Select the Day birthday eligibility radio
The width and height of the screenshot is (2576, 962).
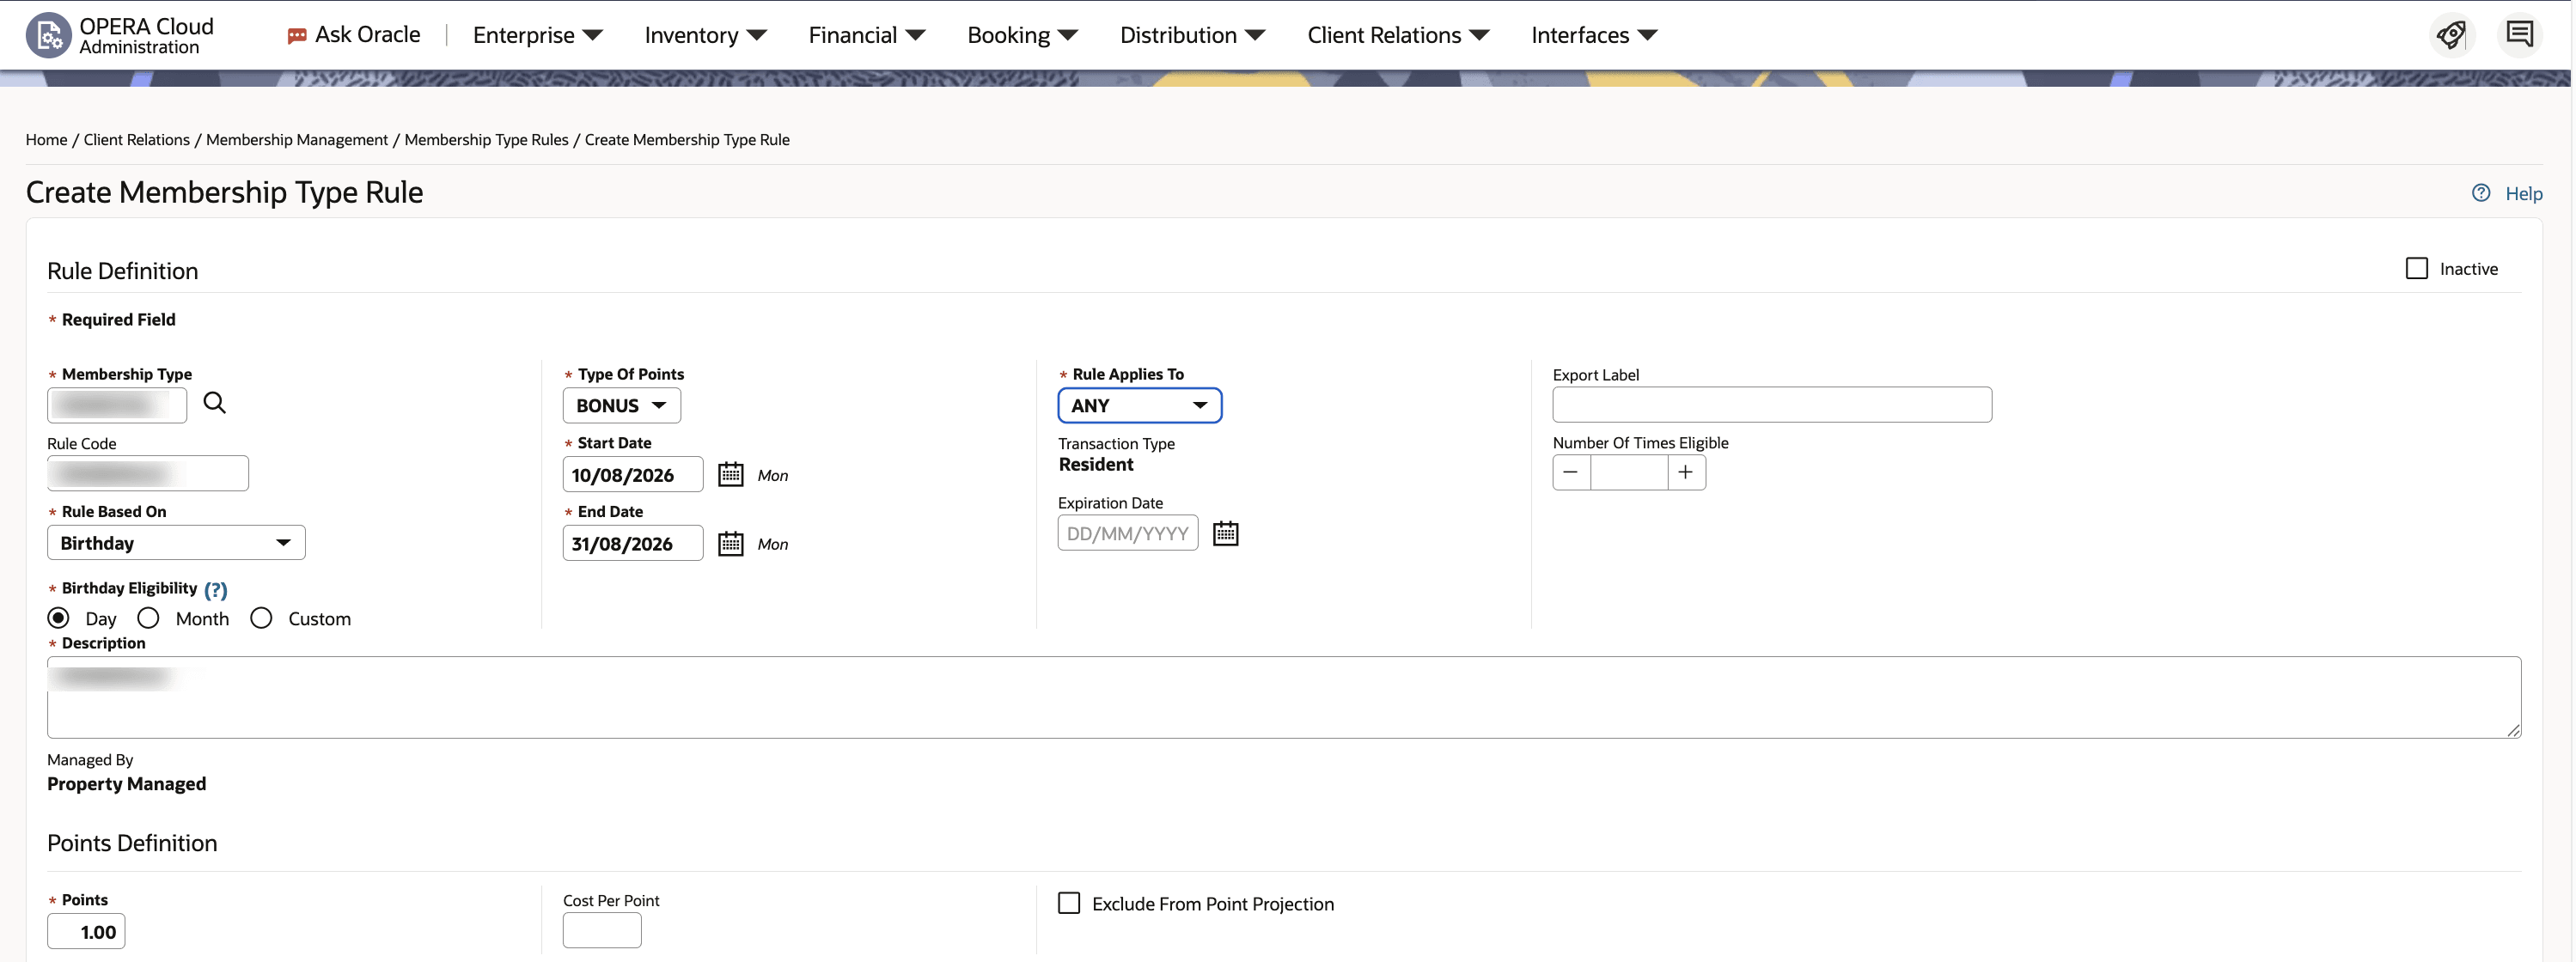(59, 618)
